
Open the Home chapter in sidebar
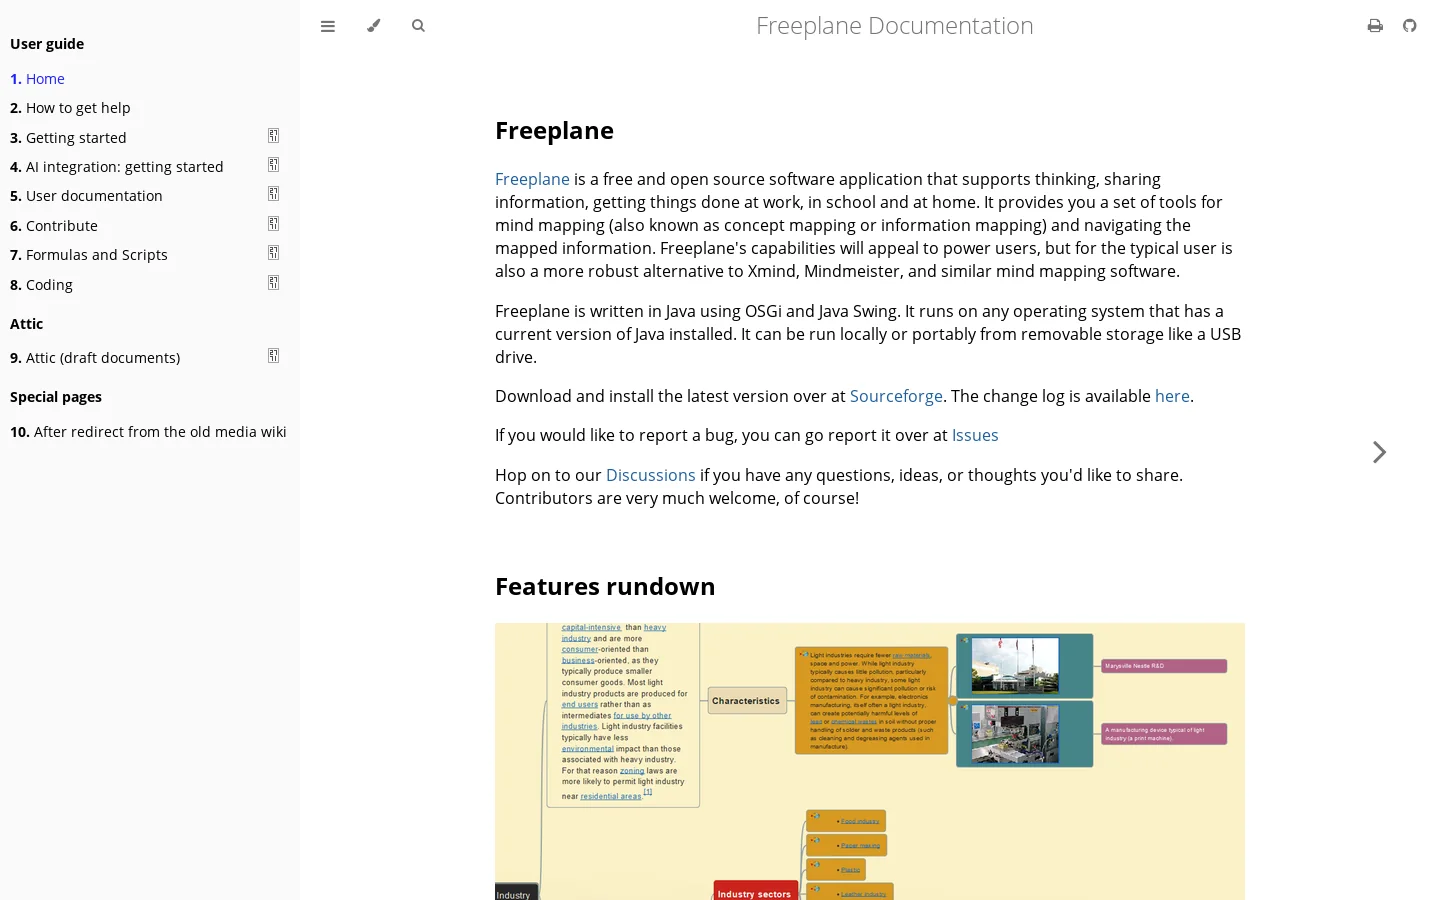click(x=37, y=79)
